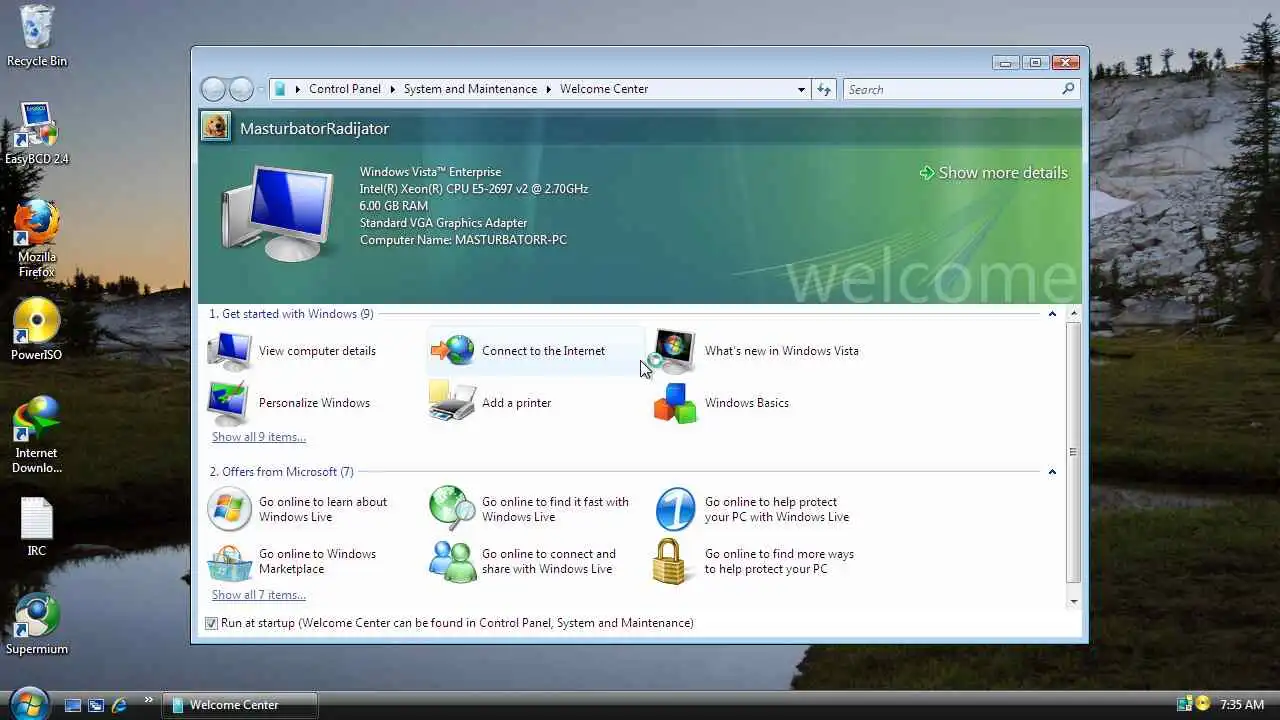
Task: Click the Control Panel breadcrumb
Action: tap(345, 89)
